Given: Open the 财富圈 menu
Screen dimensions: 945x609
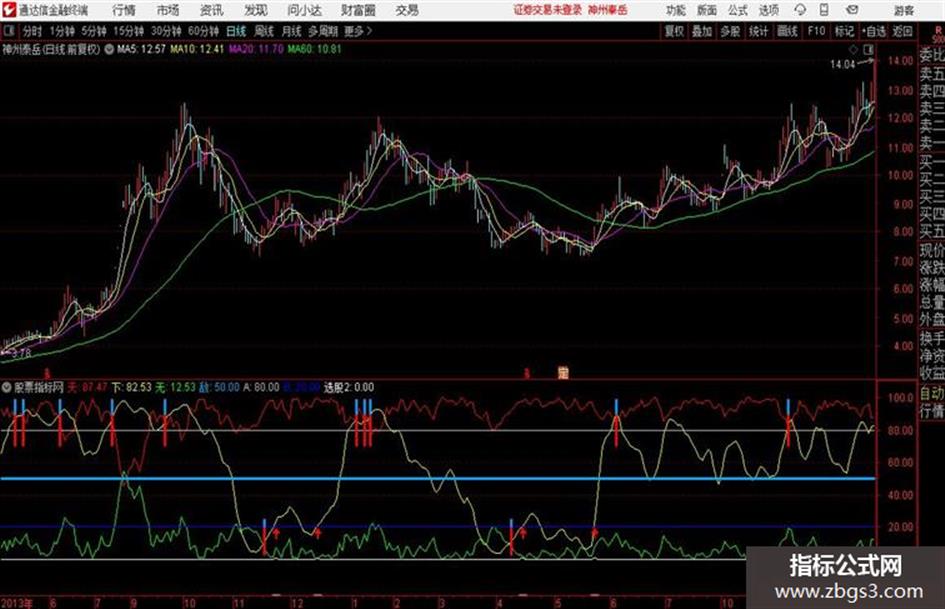Looking at the screenshot, I should point(358,10).
